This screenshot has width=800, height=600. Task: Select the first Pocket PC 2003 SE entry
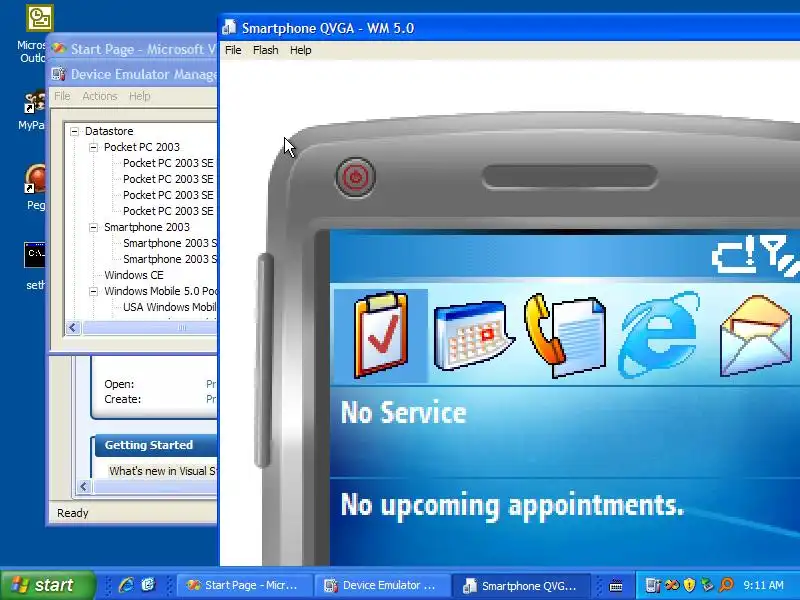tap(169, 163)
